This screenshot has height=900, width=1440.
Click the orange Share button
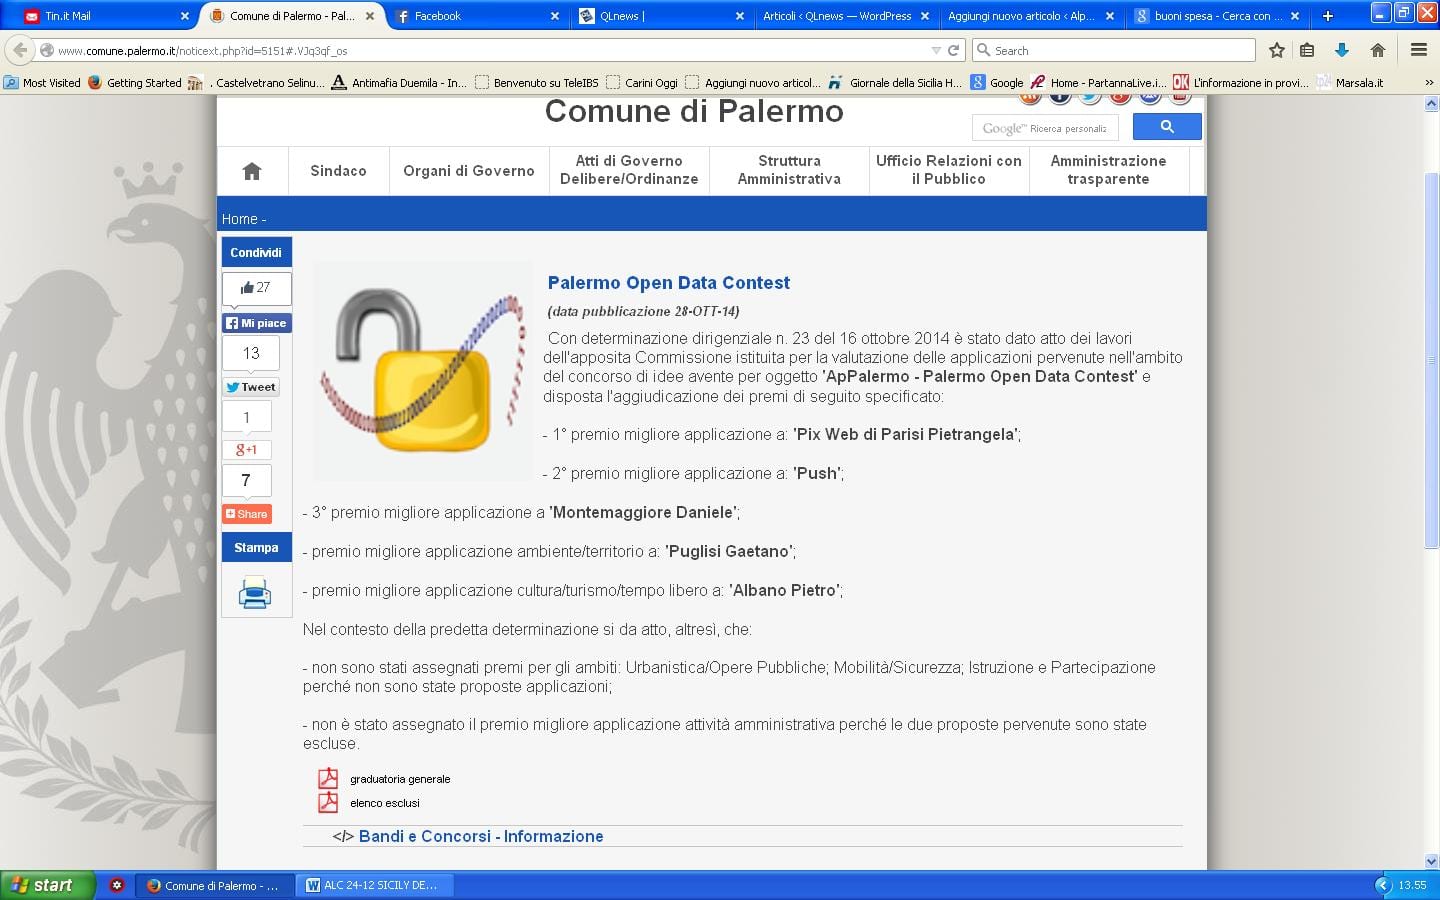[x=247, y=514]
